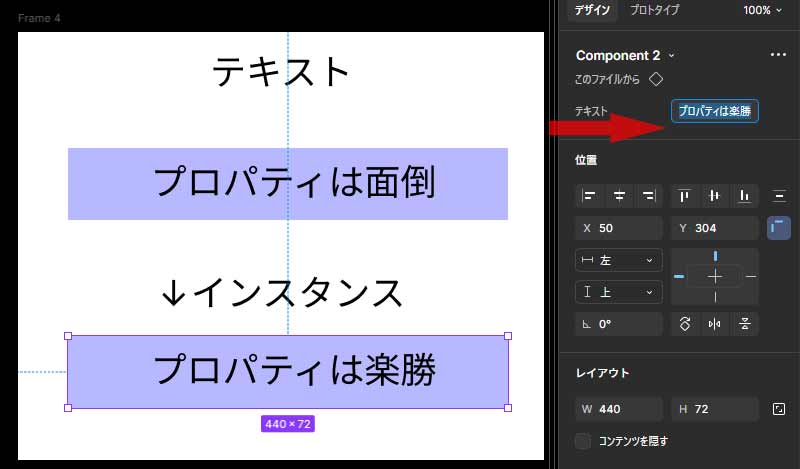800x469 pixels.
Task: Go to main component diamond icon
Action: (656, 79)
